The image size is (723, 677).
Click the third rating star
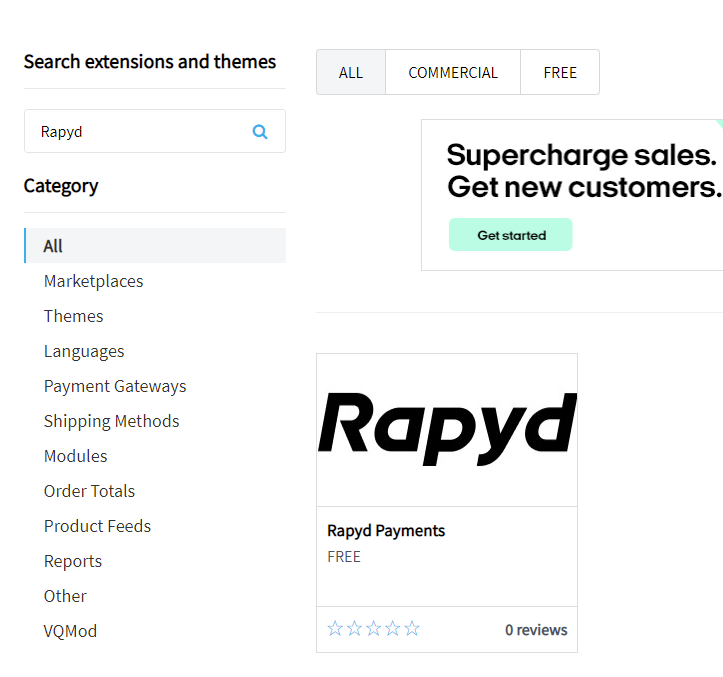pos(373,629)
